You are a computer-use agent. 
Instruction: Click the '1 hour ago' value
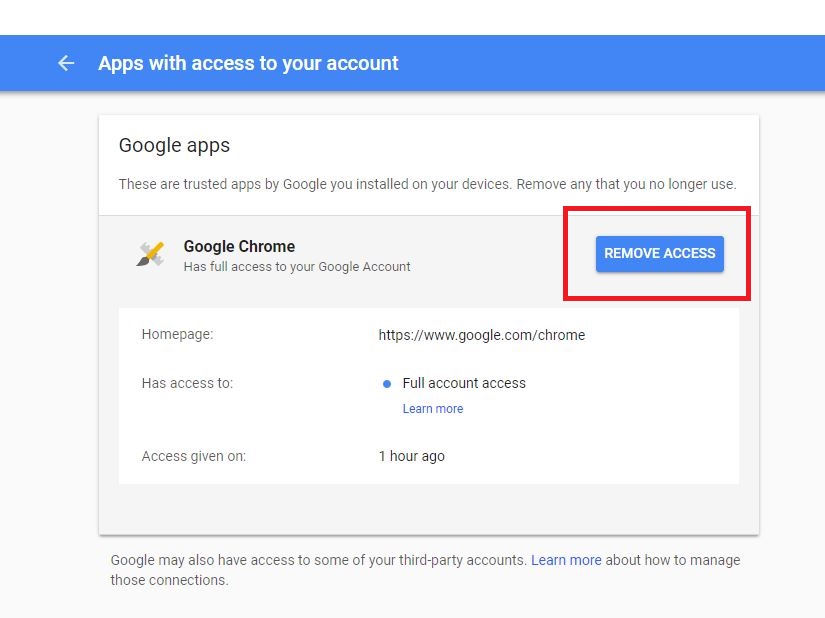(x=411, y=456)
